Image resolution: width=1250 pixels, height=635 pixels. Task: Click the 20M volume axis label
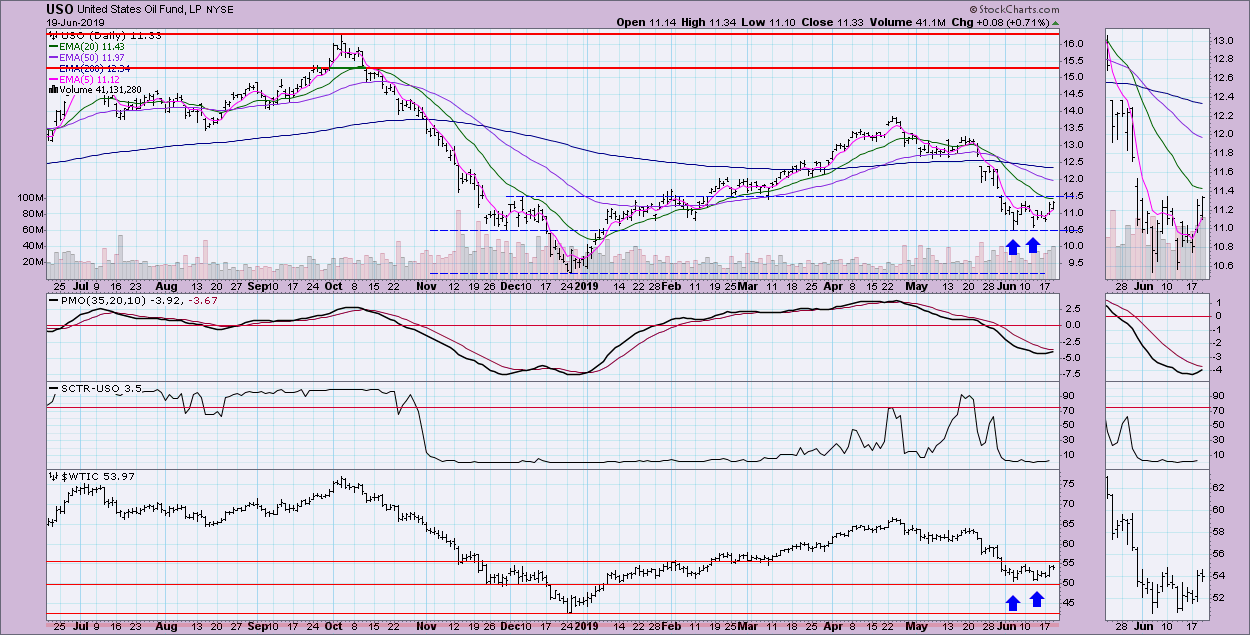click(35, 262)
